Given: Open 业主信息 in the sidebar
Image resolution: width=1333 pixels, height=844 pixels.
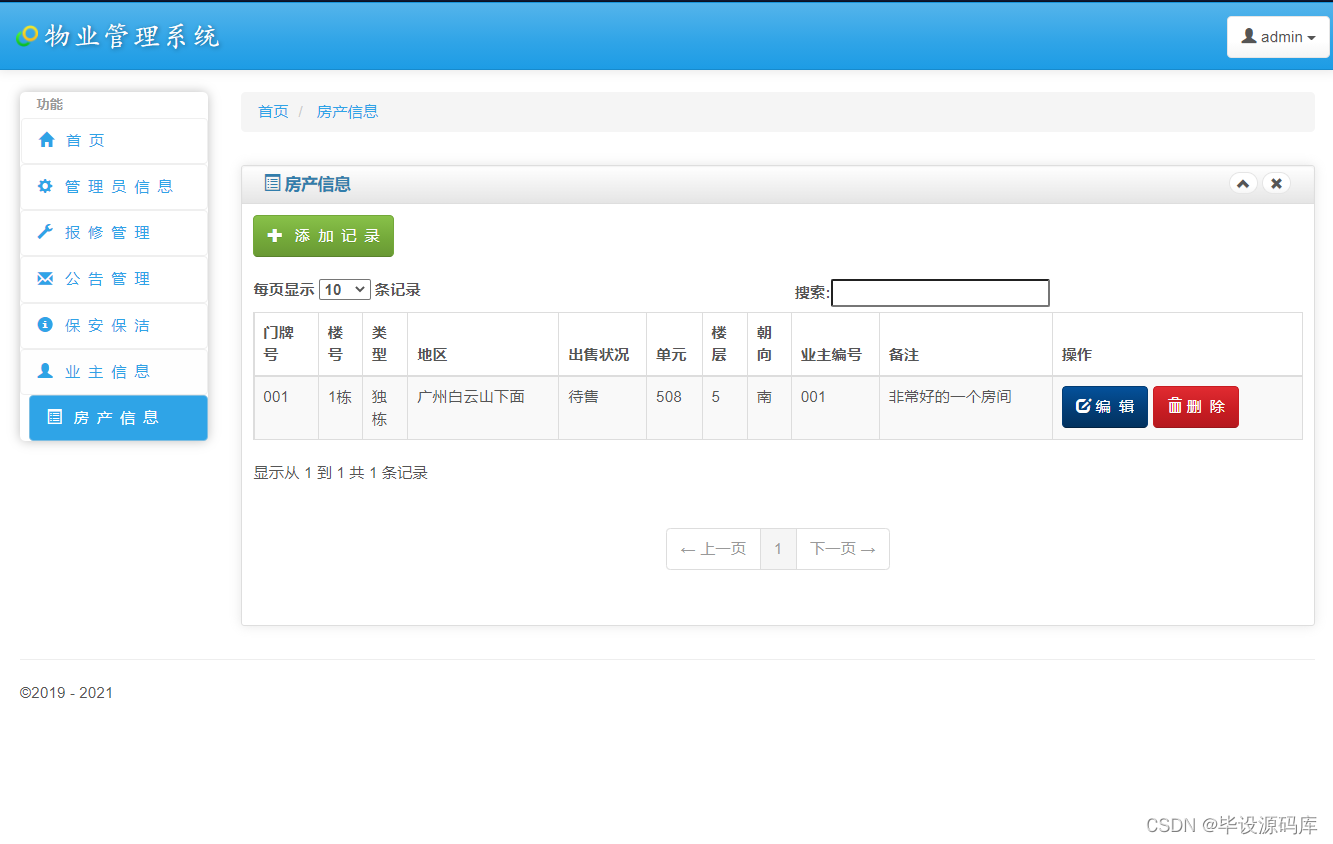Looking at the screenshot, I should [x=114, y=371].
